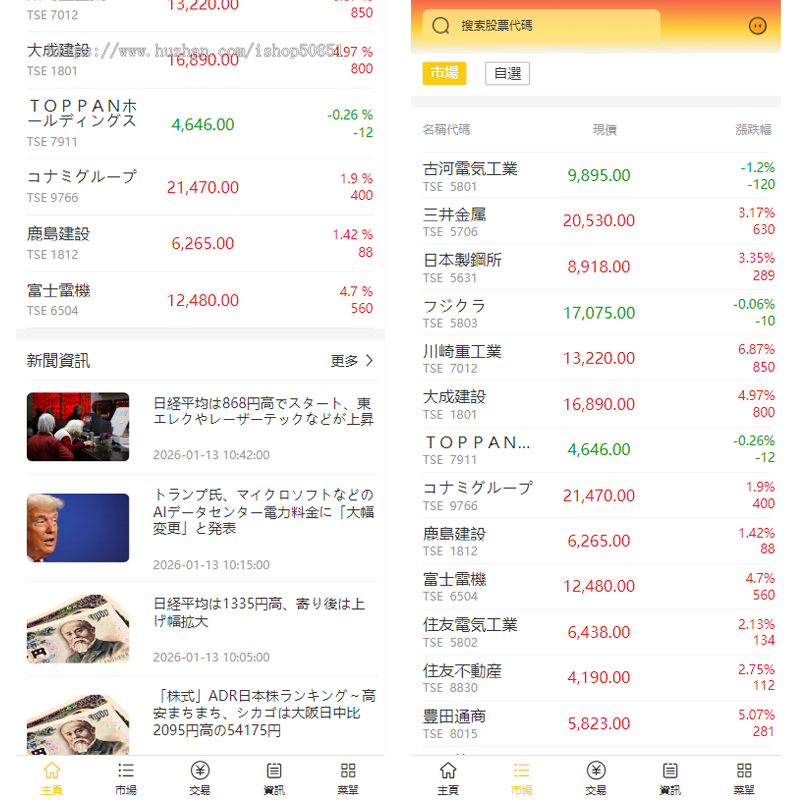Click timestamp 2026-01-13 10:15:00
Image resolution: width=800 pixels, height=800 pixels.
tap(211, 565)
